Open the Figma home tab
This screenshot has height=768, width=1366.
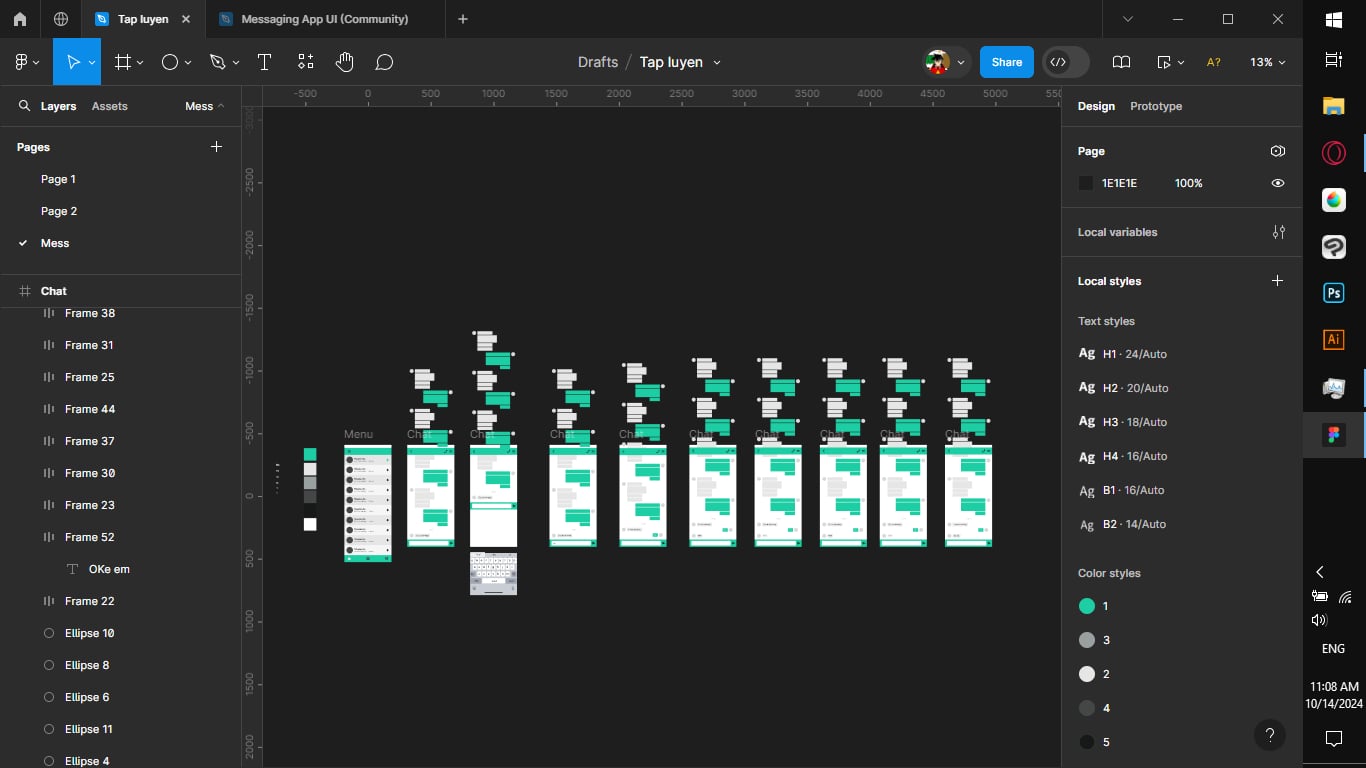tap(20, 19)
